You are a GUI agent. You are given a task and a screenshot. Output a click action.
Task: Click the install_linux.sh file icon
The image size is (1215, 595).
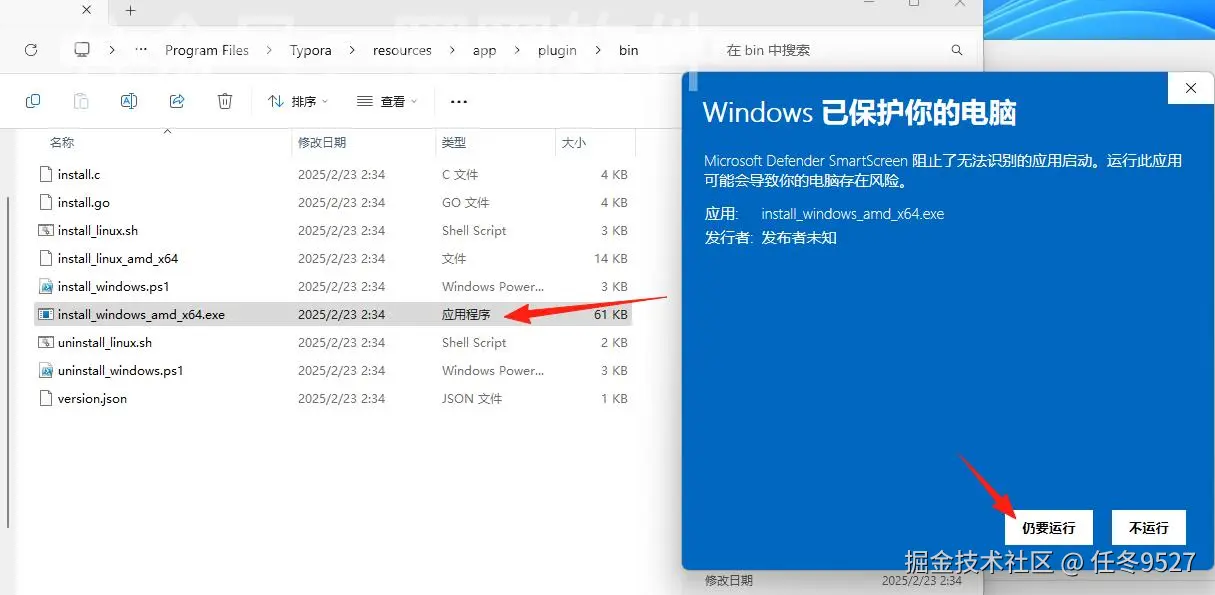coord(45,230)
